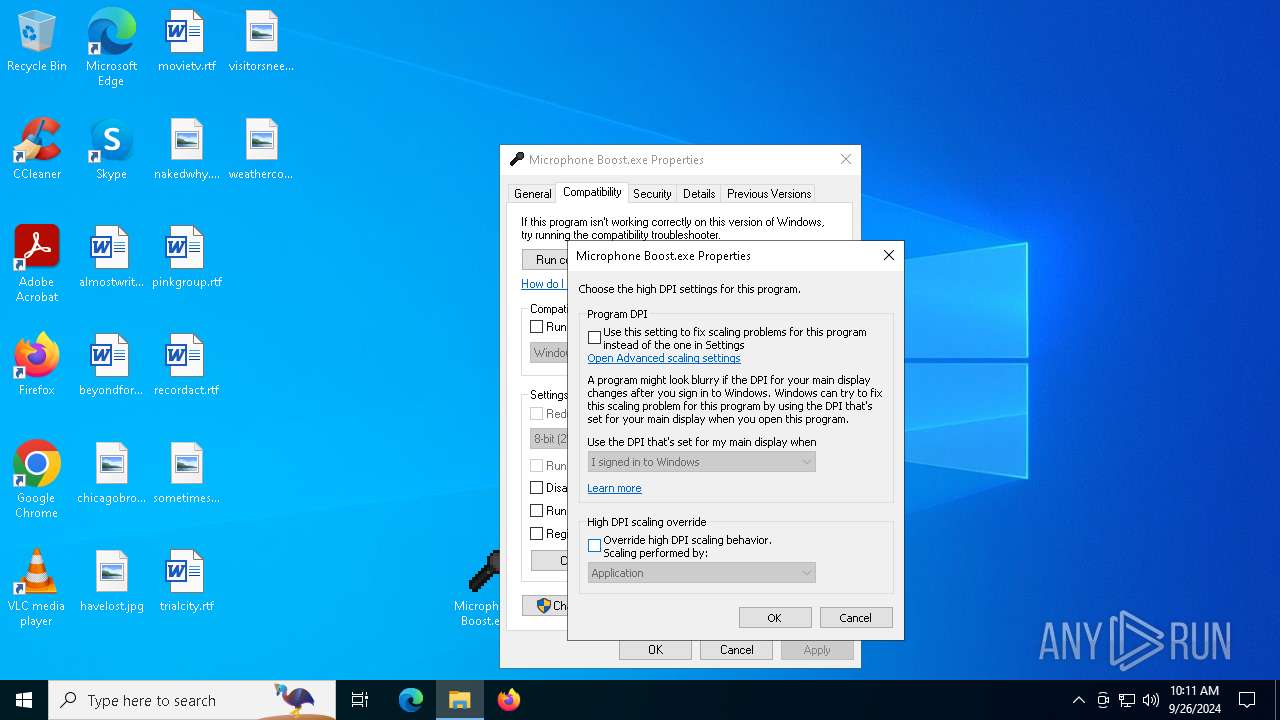Select the havelost.jpg image file
The image size is (1280, 720).
(111, 582)
